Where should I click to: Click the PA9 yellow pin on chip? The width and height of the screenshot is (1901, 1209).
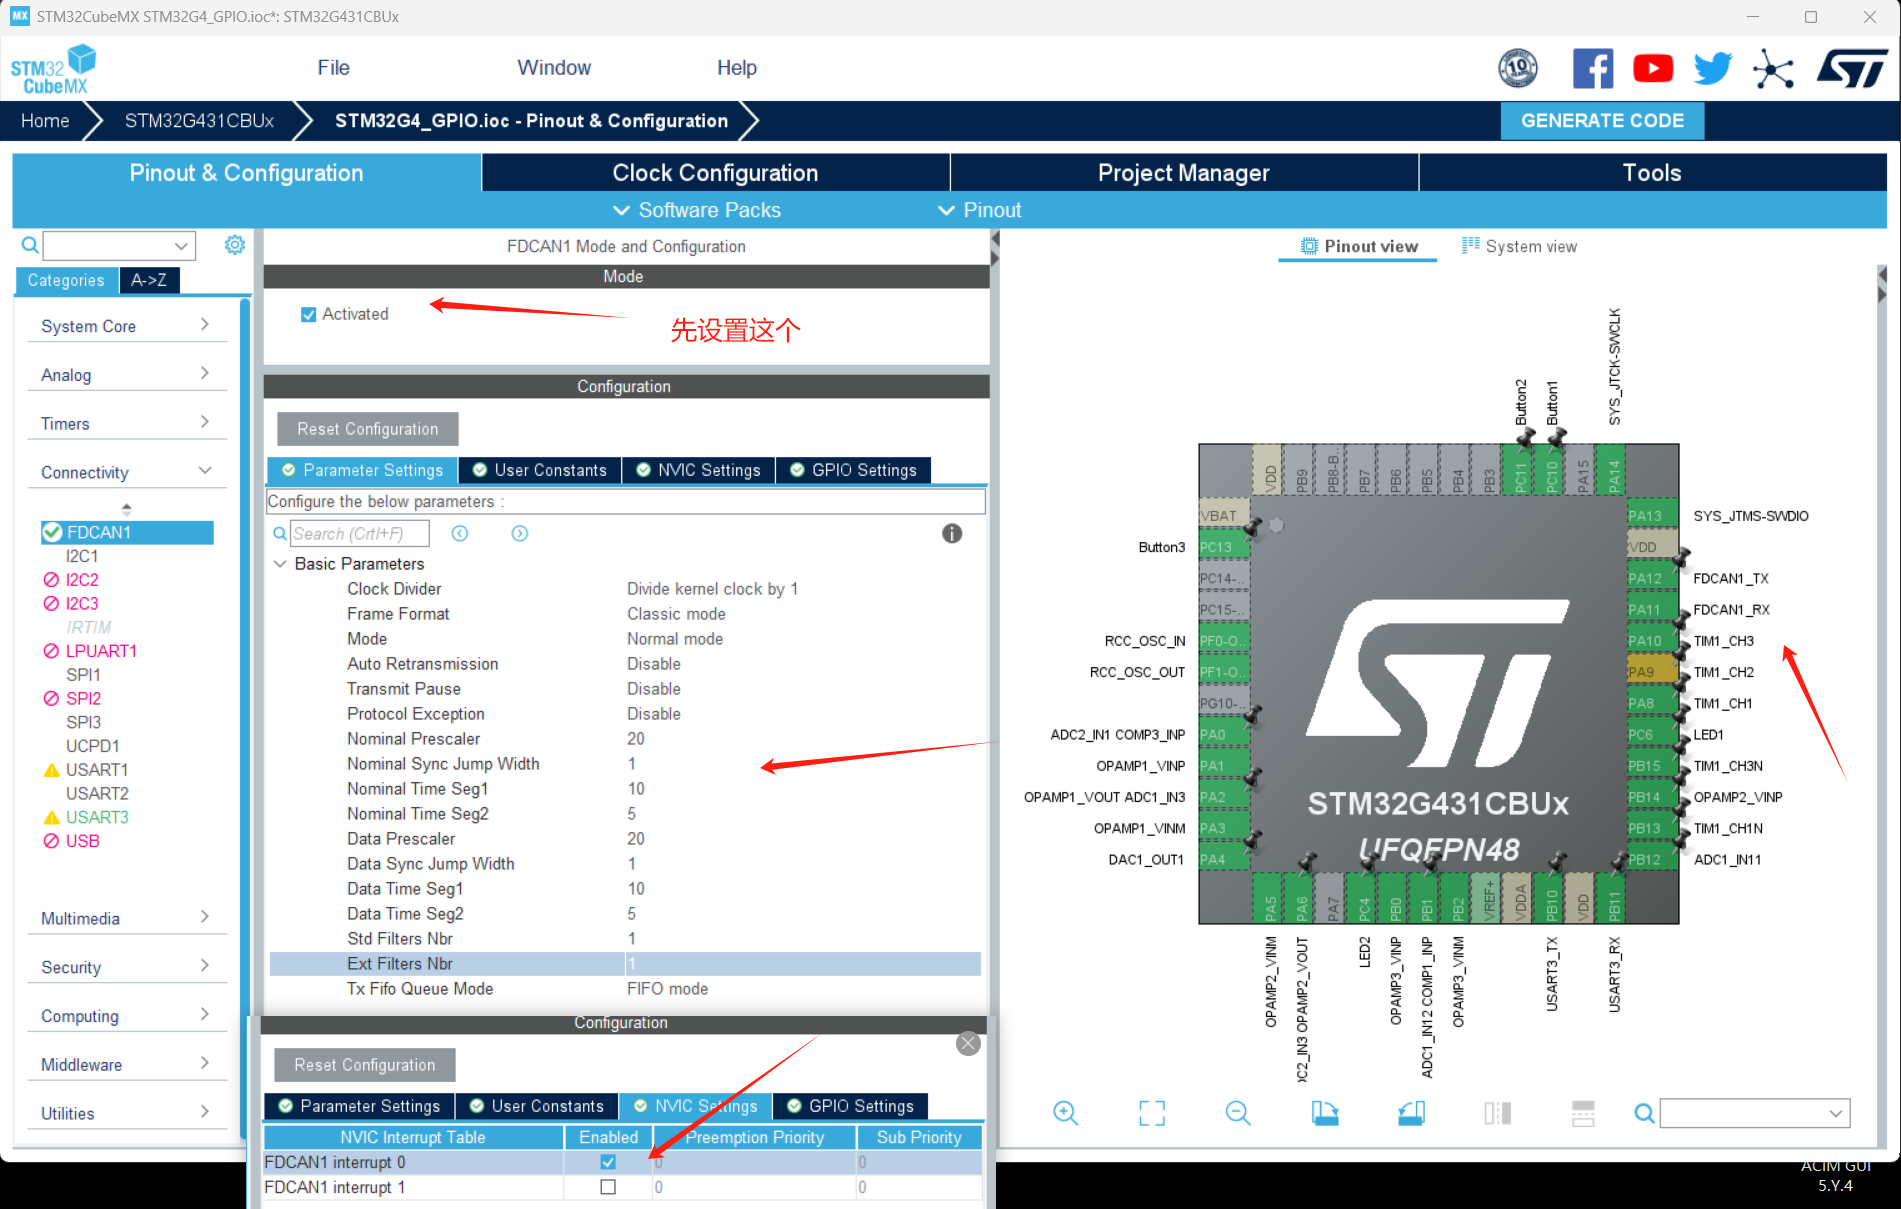1651,672
